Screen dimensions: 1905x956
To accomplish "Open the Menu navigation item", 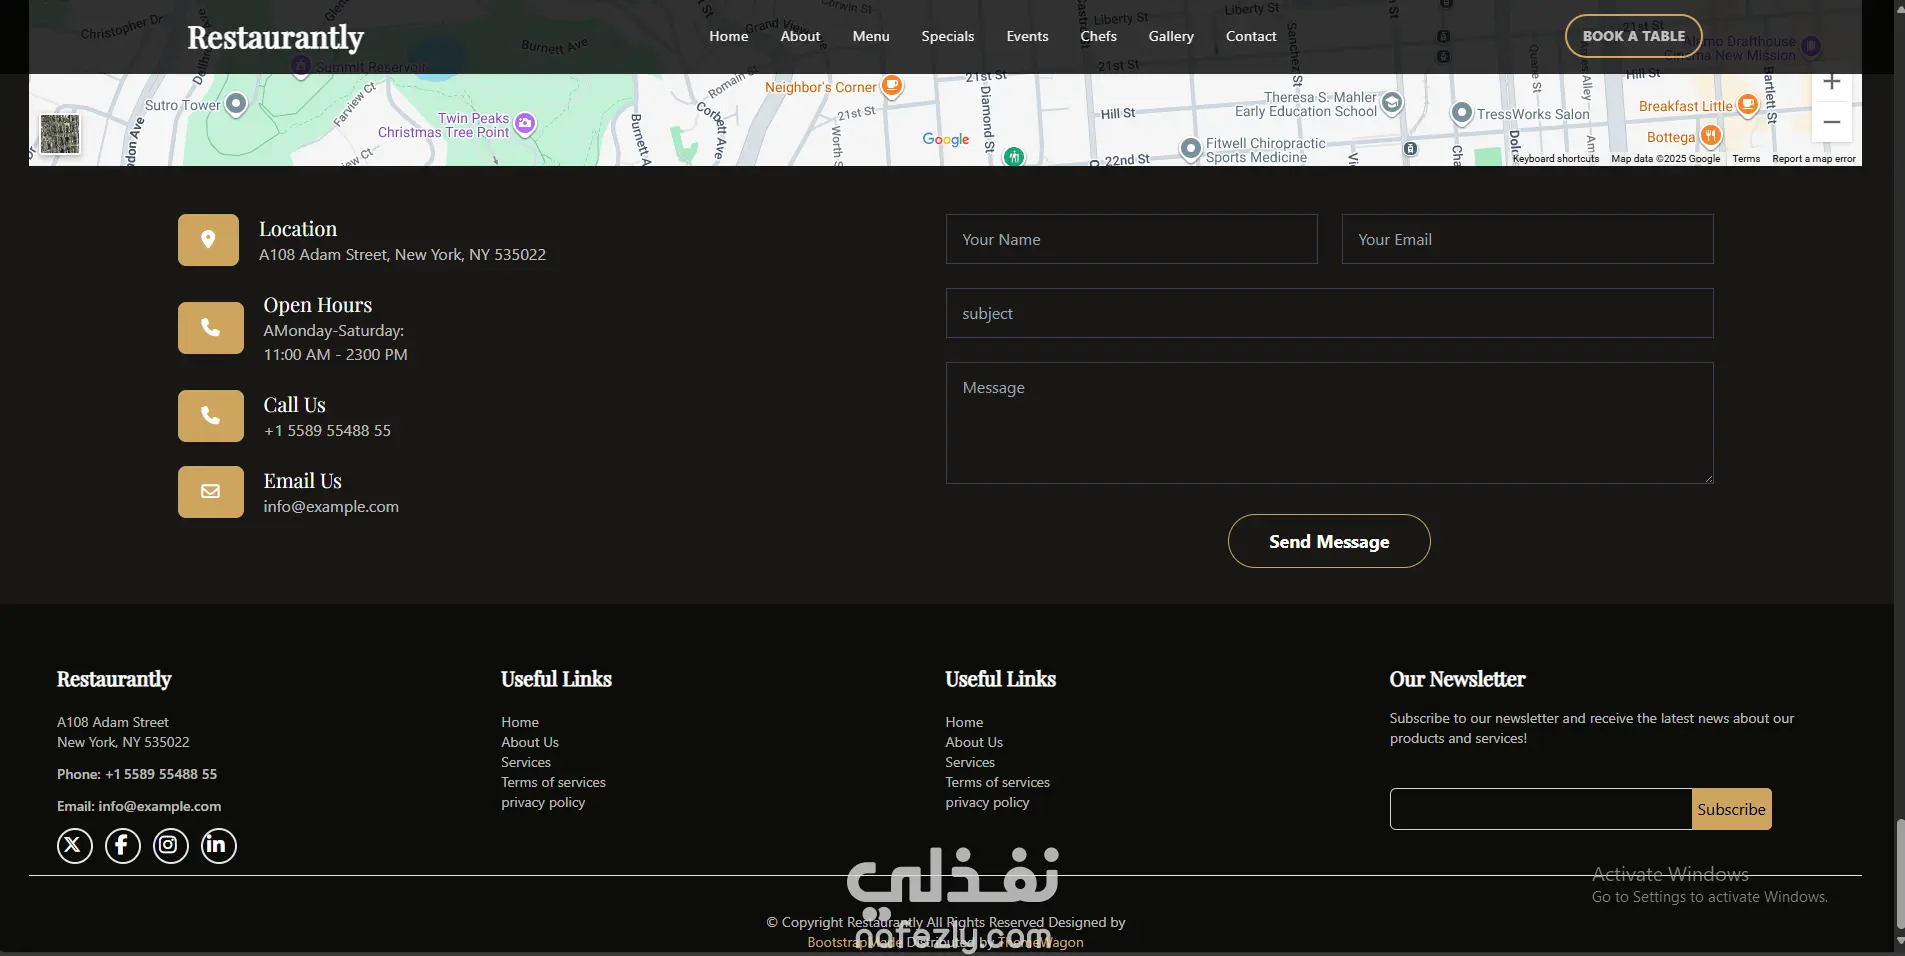I will click(871, 36).
